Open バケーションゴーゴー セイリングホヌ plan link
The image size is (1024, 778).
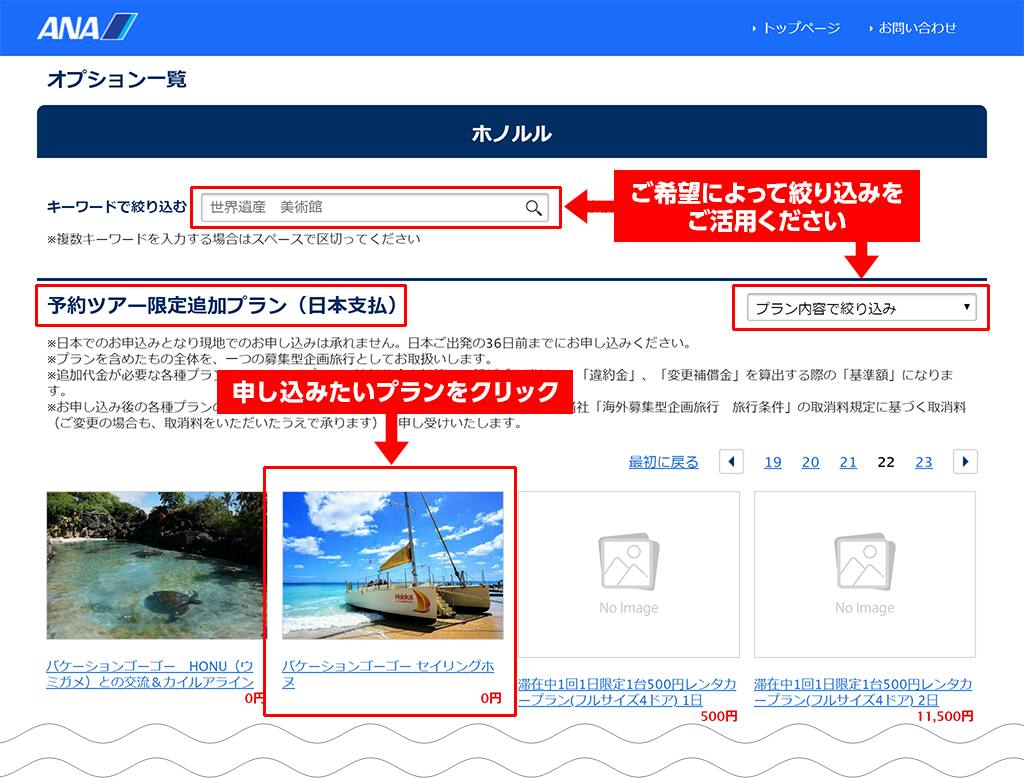pos(387,673)
